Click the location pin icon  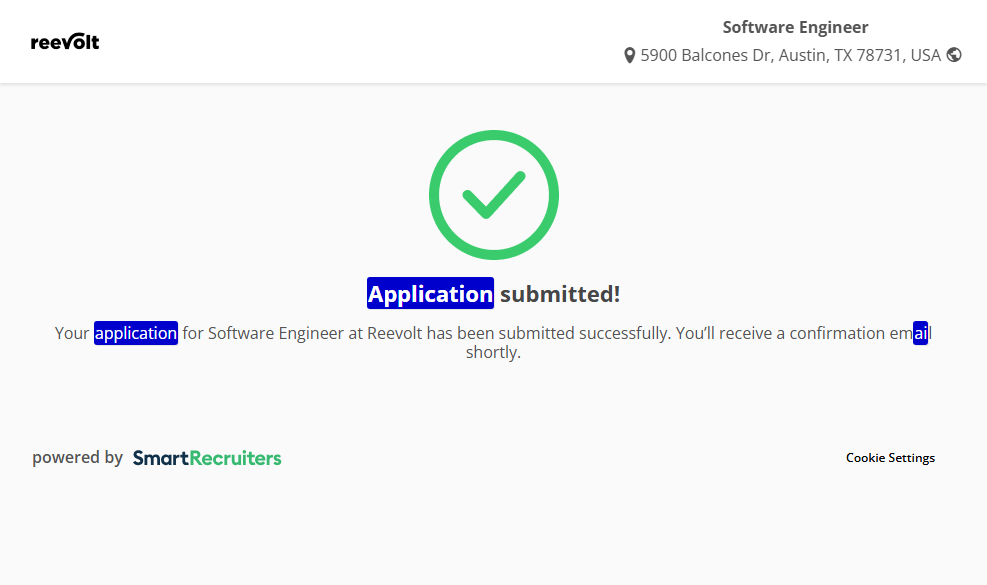point(629,56)
